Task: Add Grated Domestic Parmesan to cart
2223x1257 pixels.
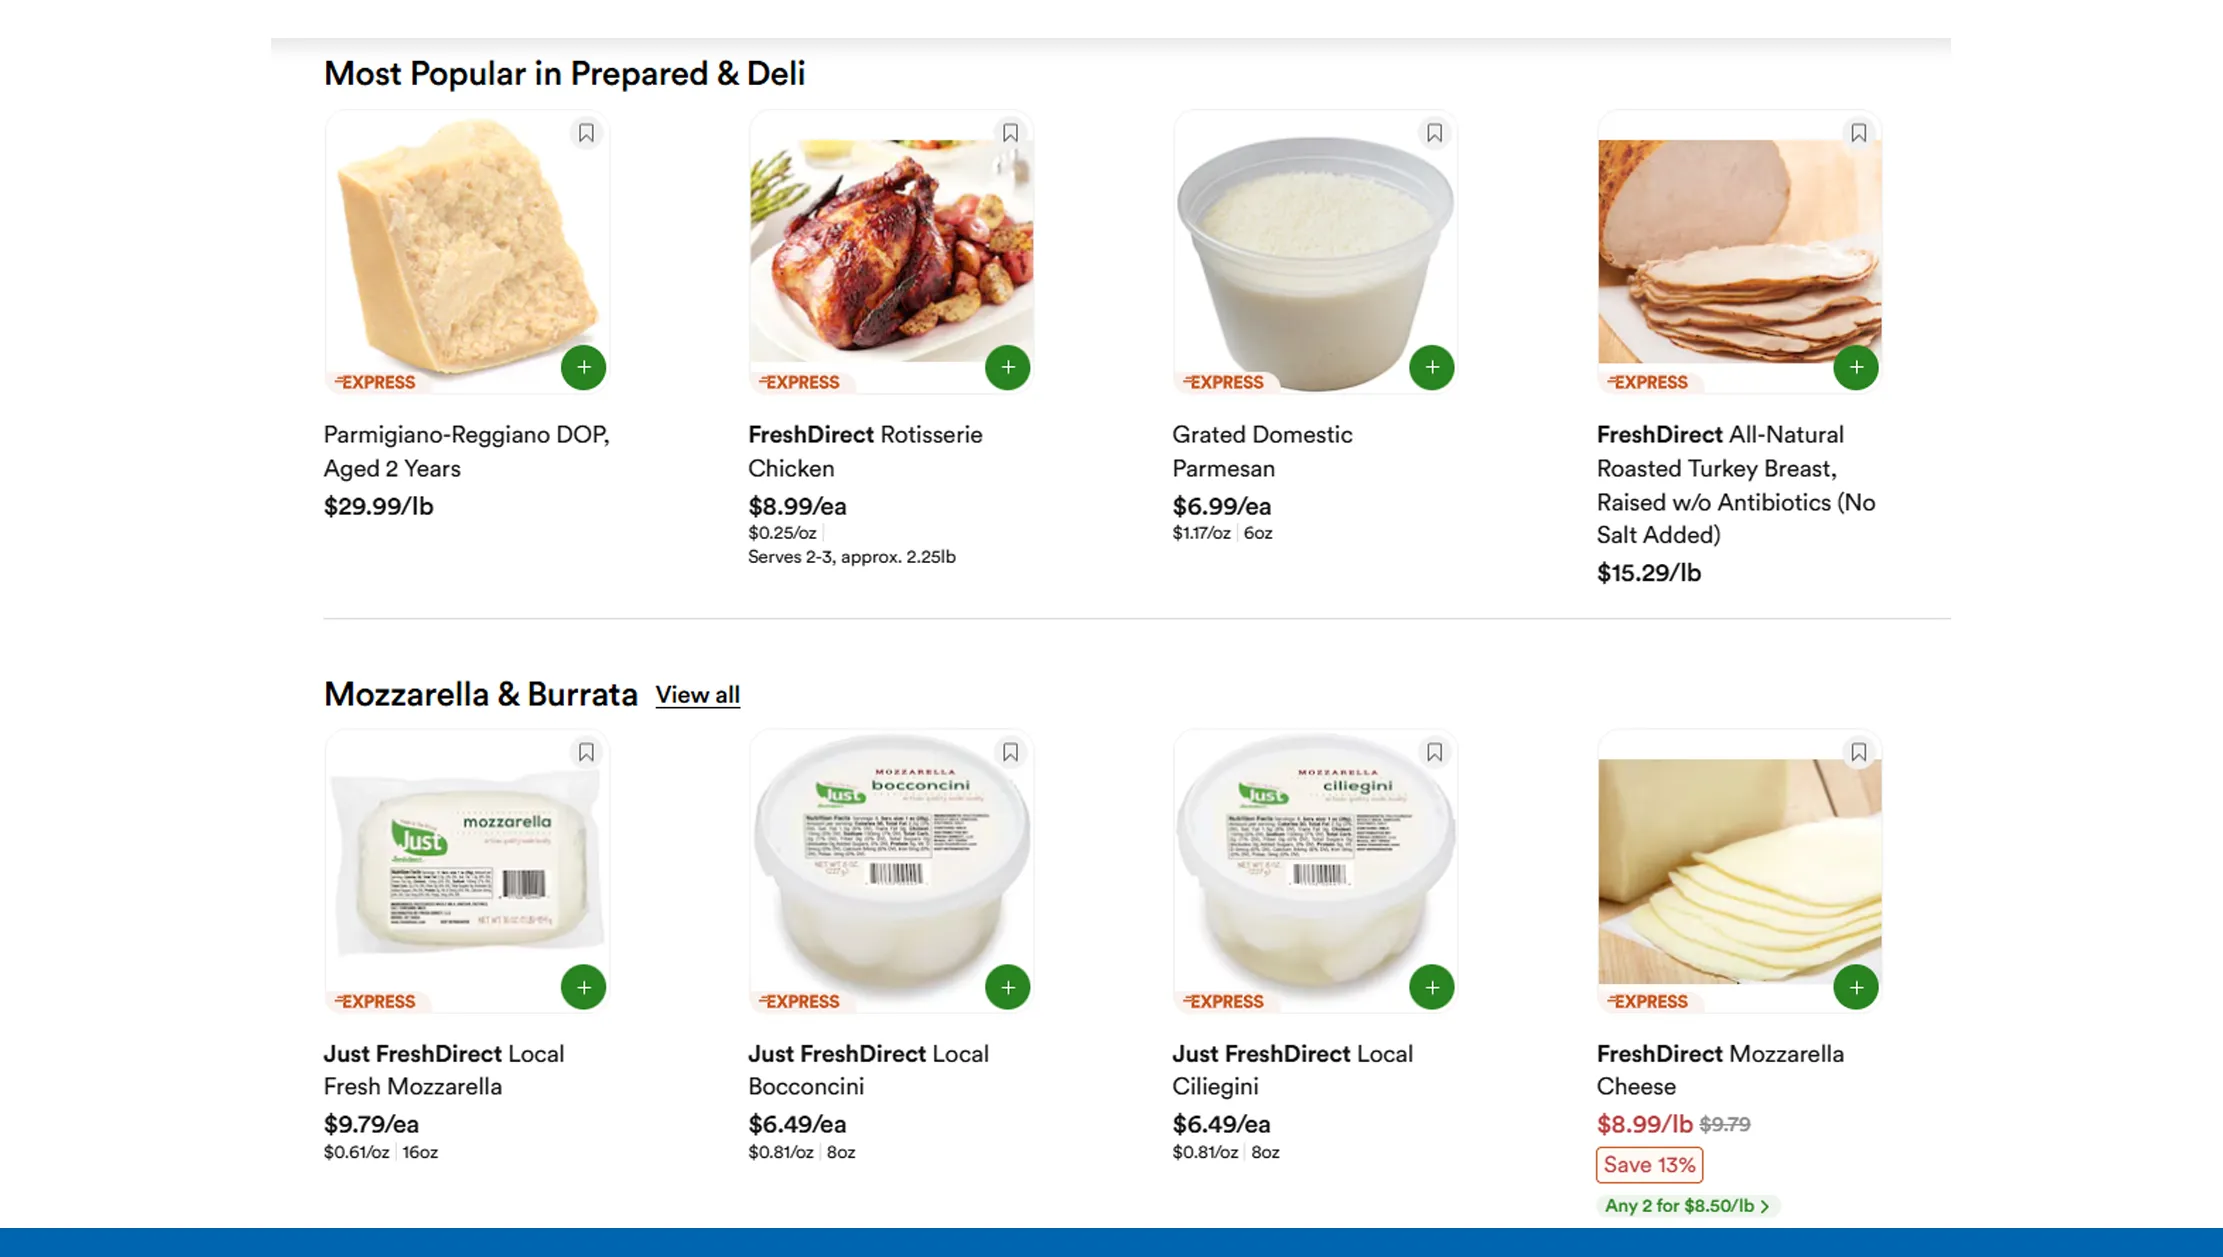Action: click(x=1432, y=367)
